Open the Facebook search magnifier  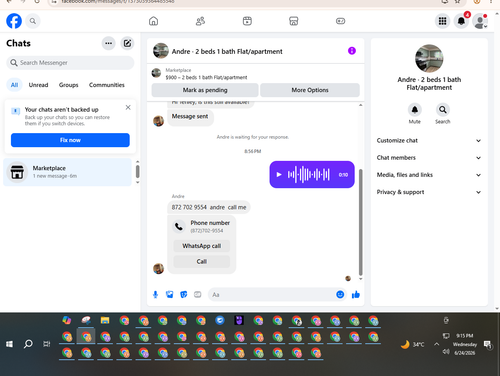[33, 21]
